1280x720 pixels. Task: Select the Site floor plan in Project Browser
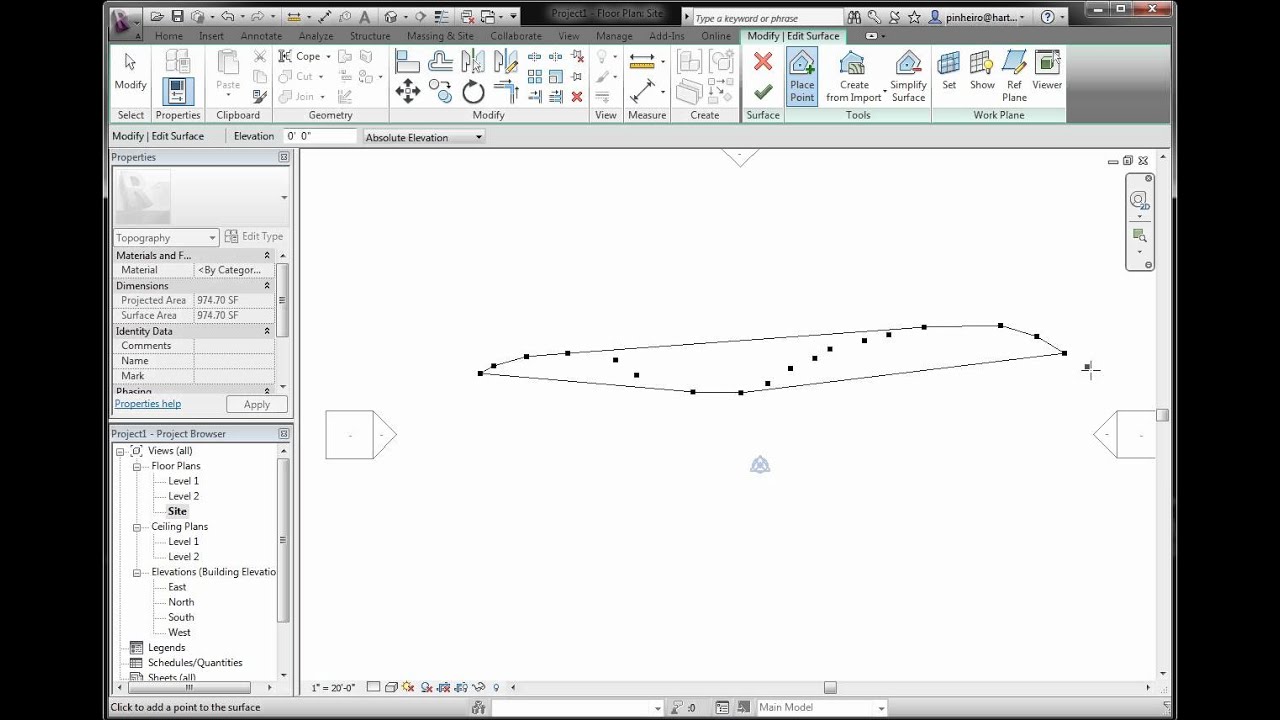tap(176, 511)
